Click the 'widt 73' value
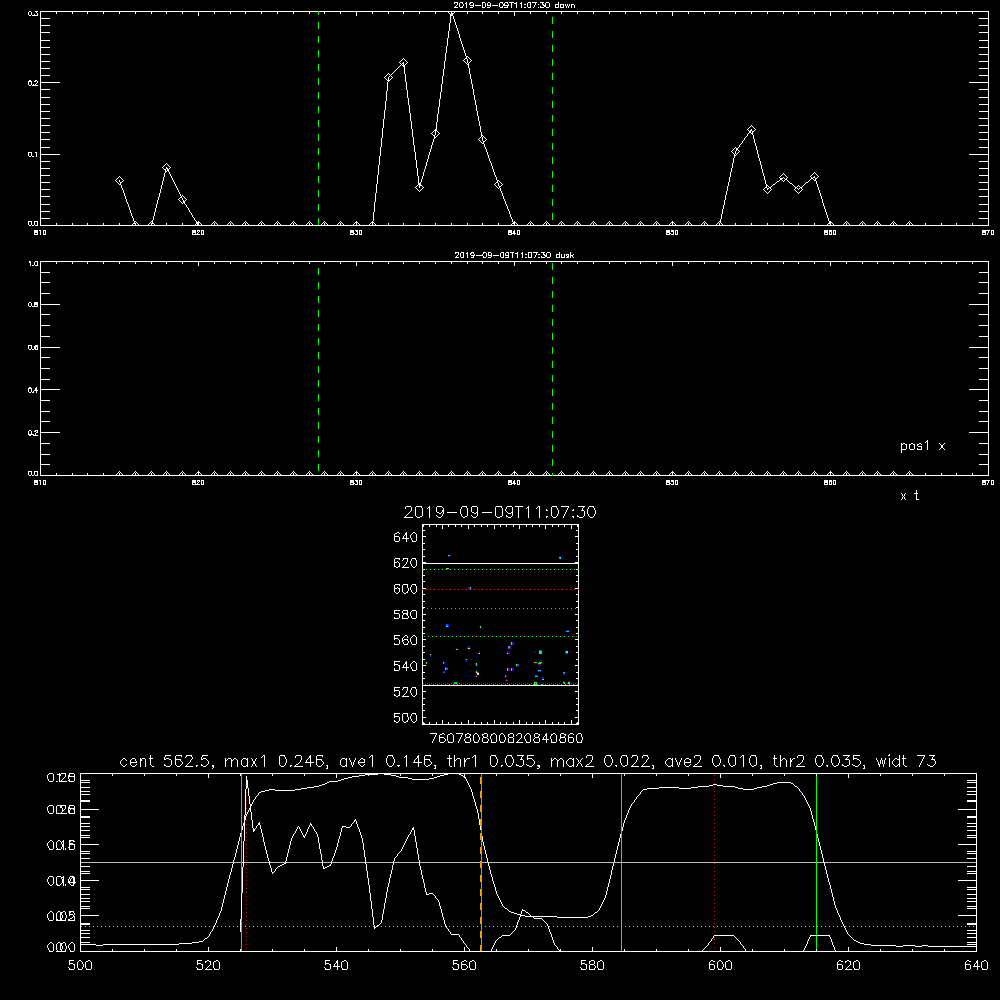Screen dimensions: 1000x1000 906,761
